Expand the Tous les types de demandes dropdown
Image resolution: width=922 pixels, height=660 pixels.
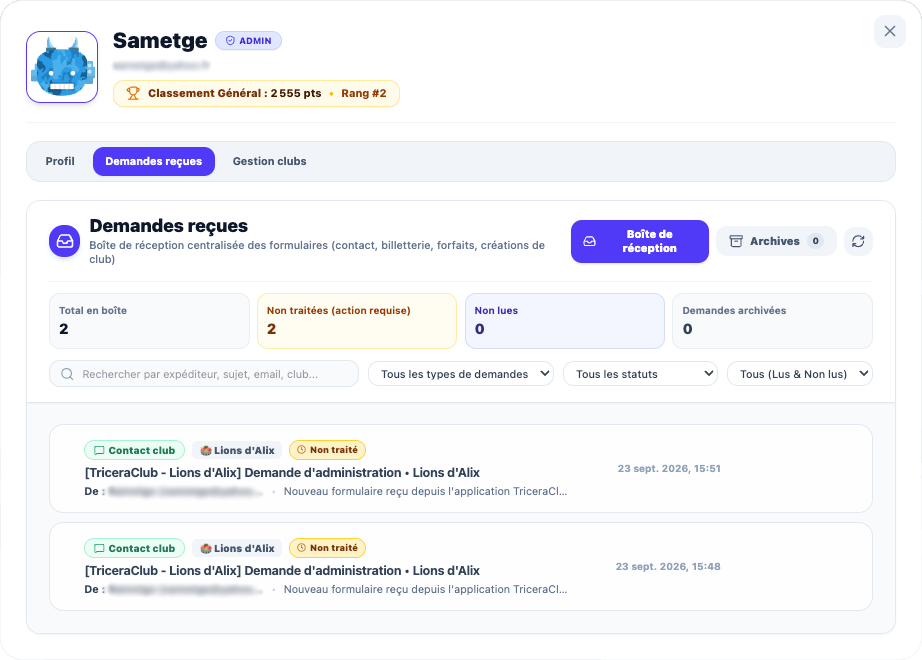tap(461, 374)
